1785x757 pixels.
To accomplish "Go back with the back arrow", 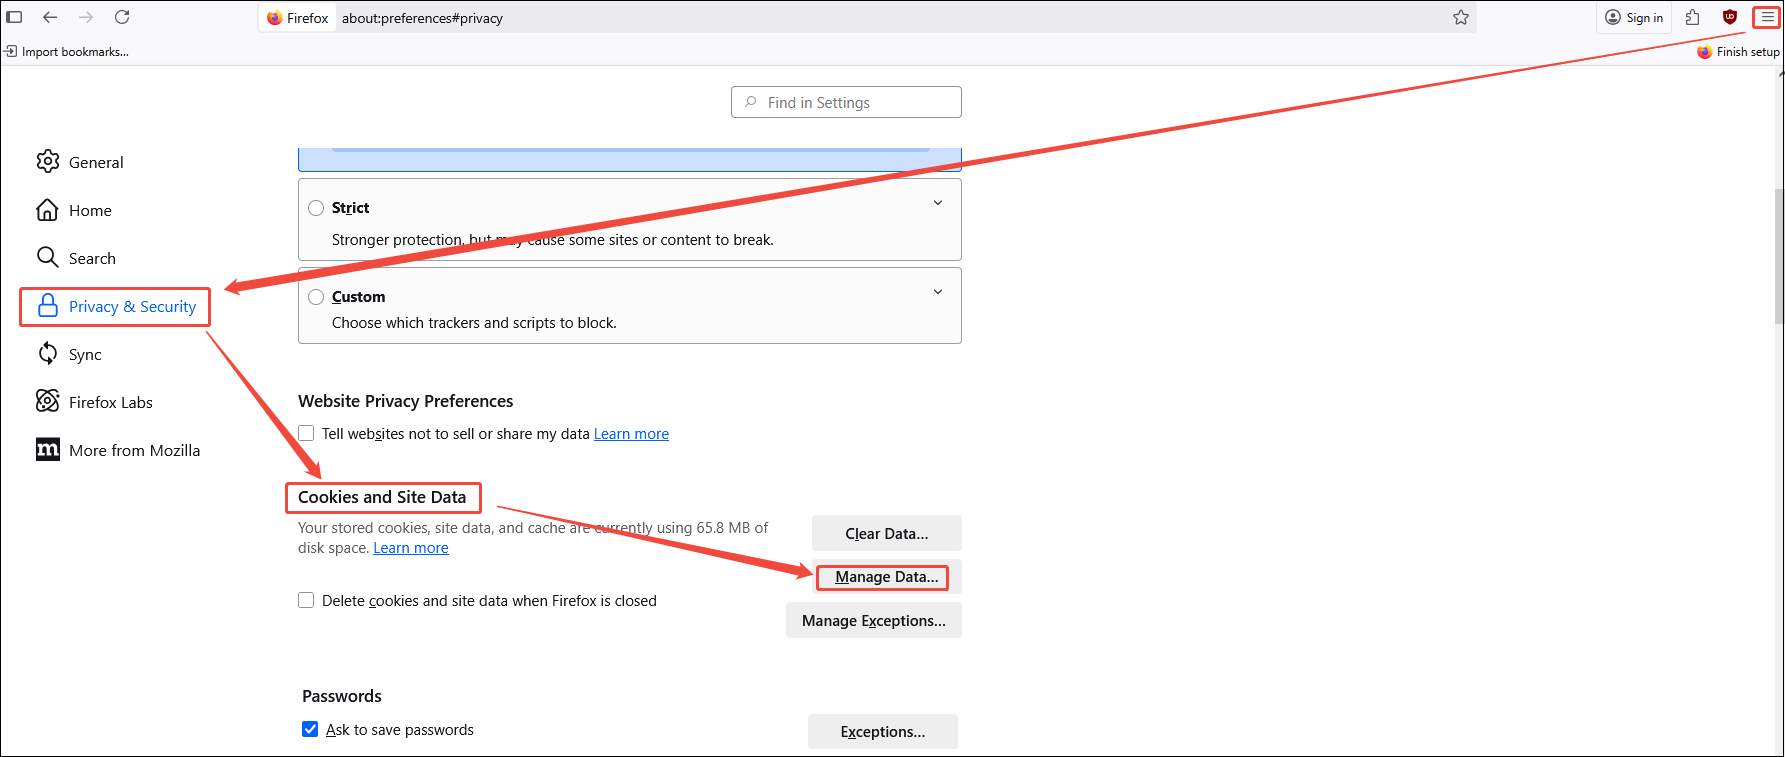I will 50,17.
